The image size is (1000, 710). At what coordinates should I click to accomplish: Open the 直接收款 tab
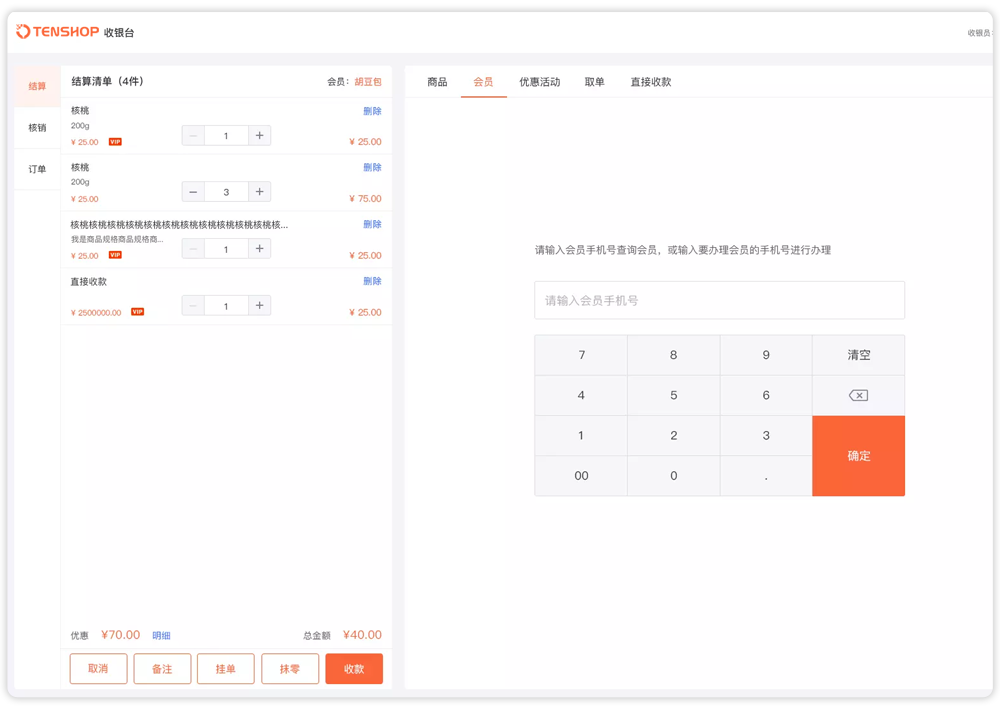651,82
